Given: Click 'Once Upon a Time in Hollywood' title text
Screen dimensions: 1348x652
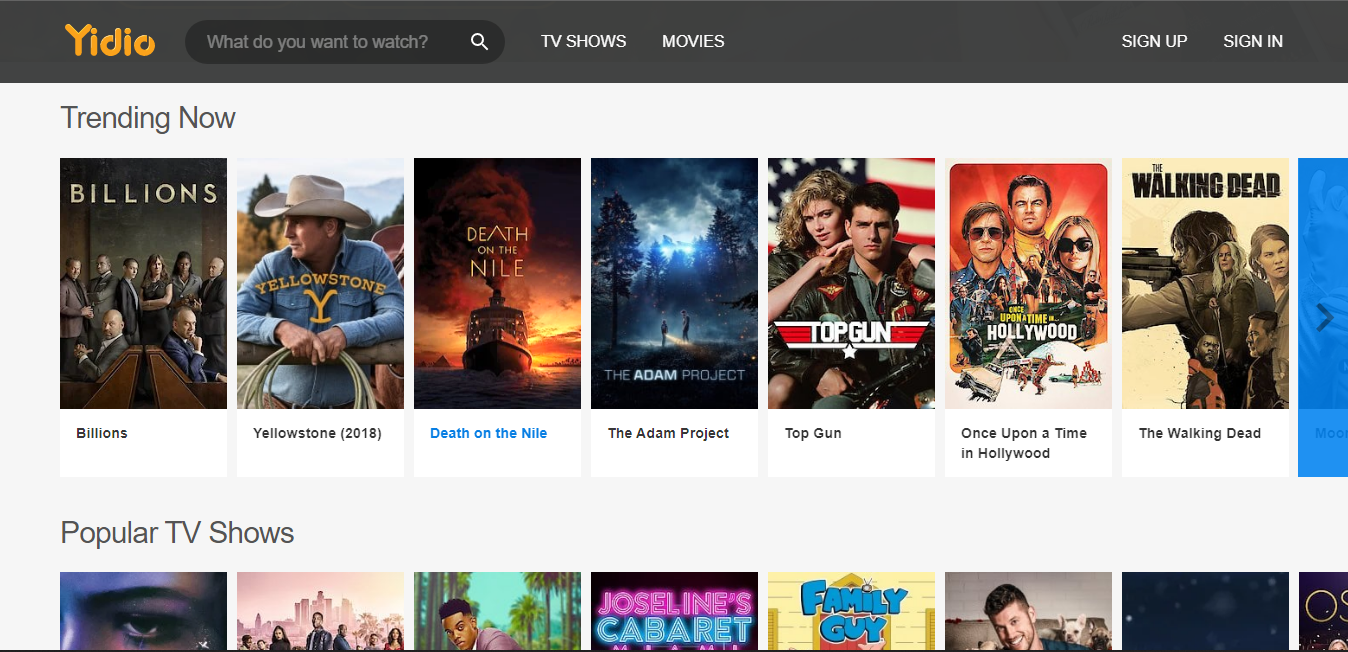Looking at the screenshot, I should [1024, 443].
